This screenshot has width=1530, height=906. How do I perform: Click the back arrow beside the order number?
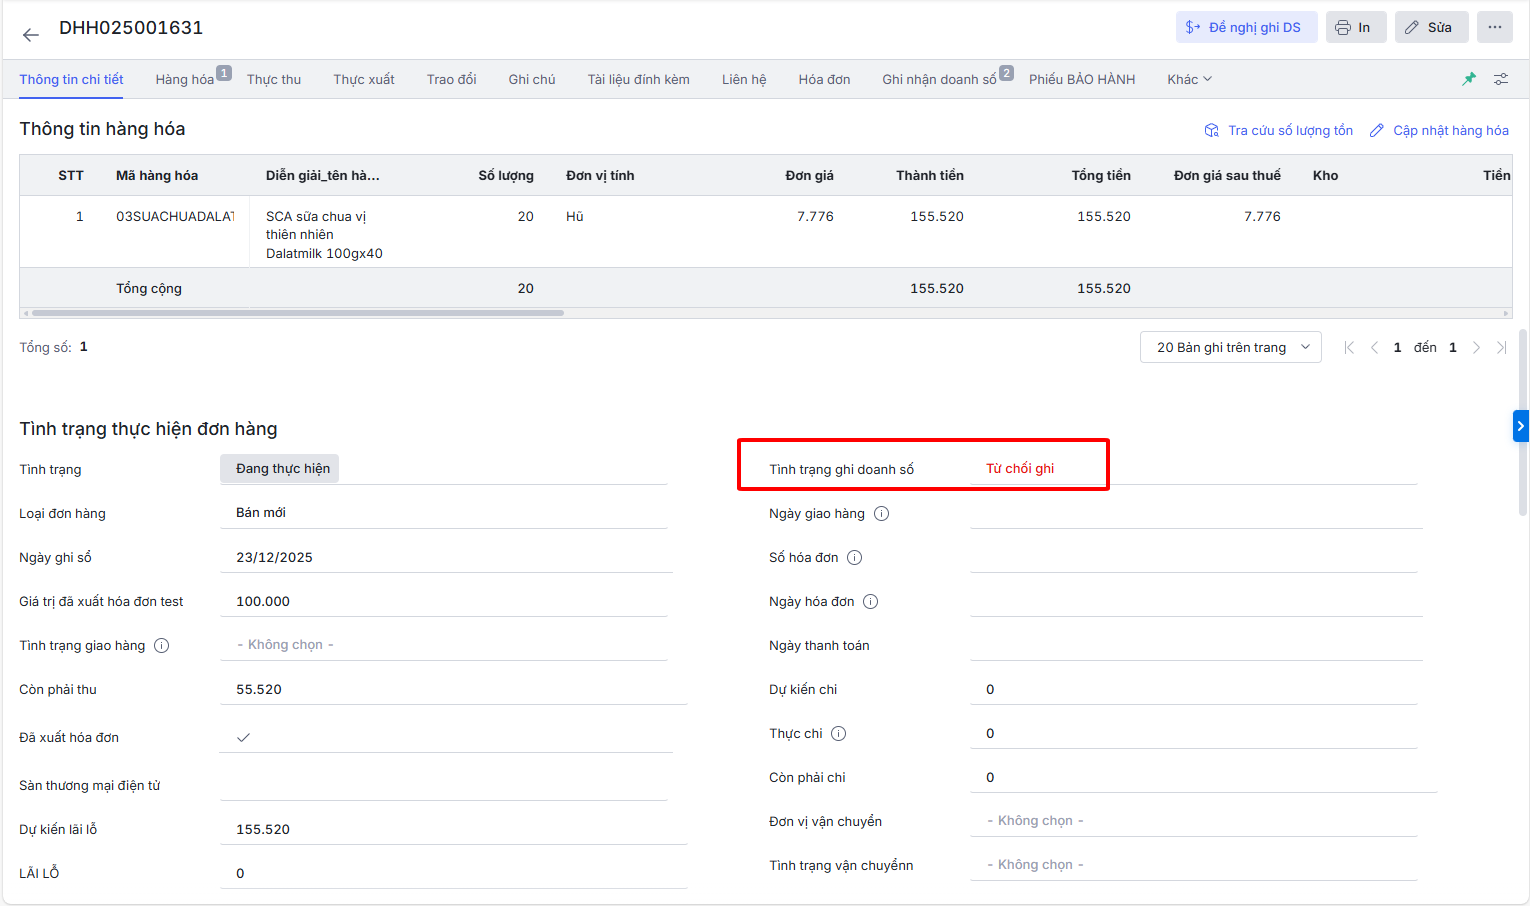[x=31, y=35]
